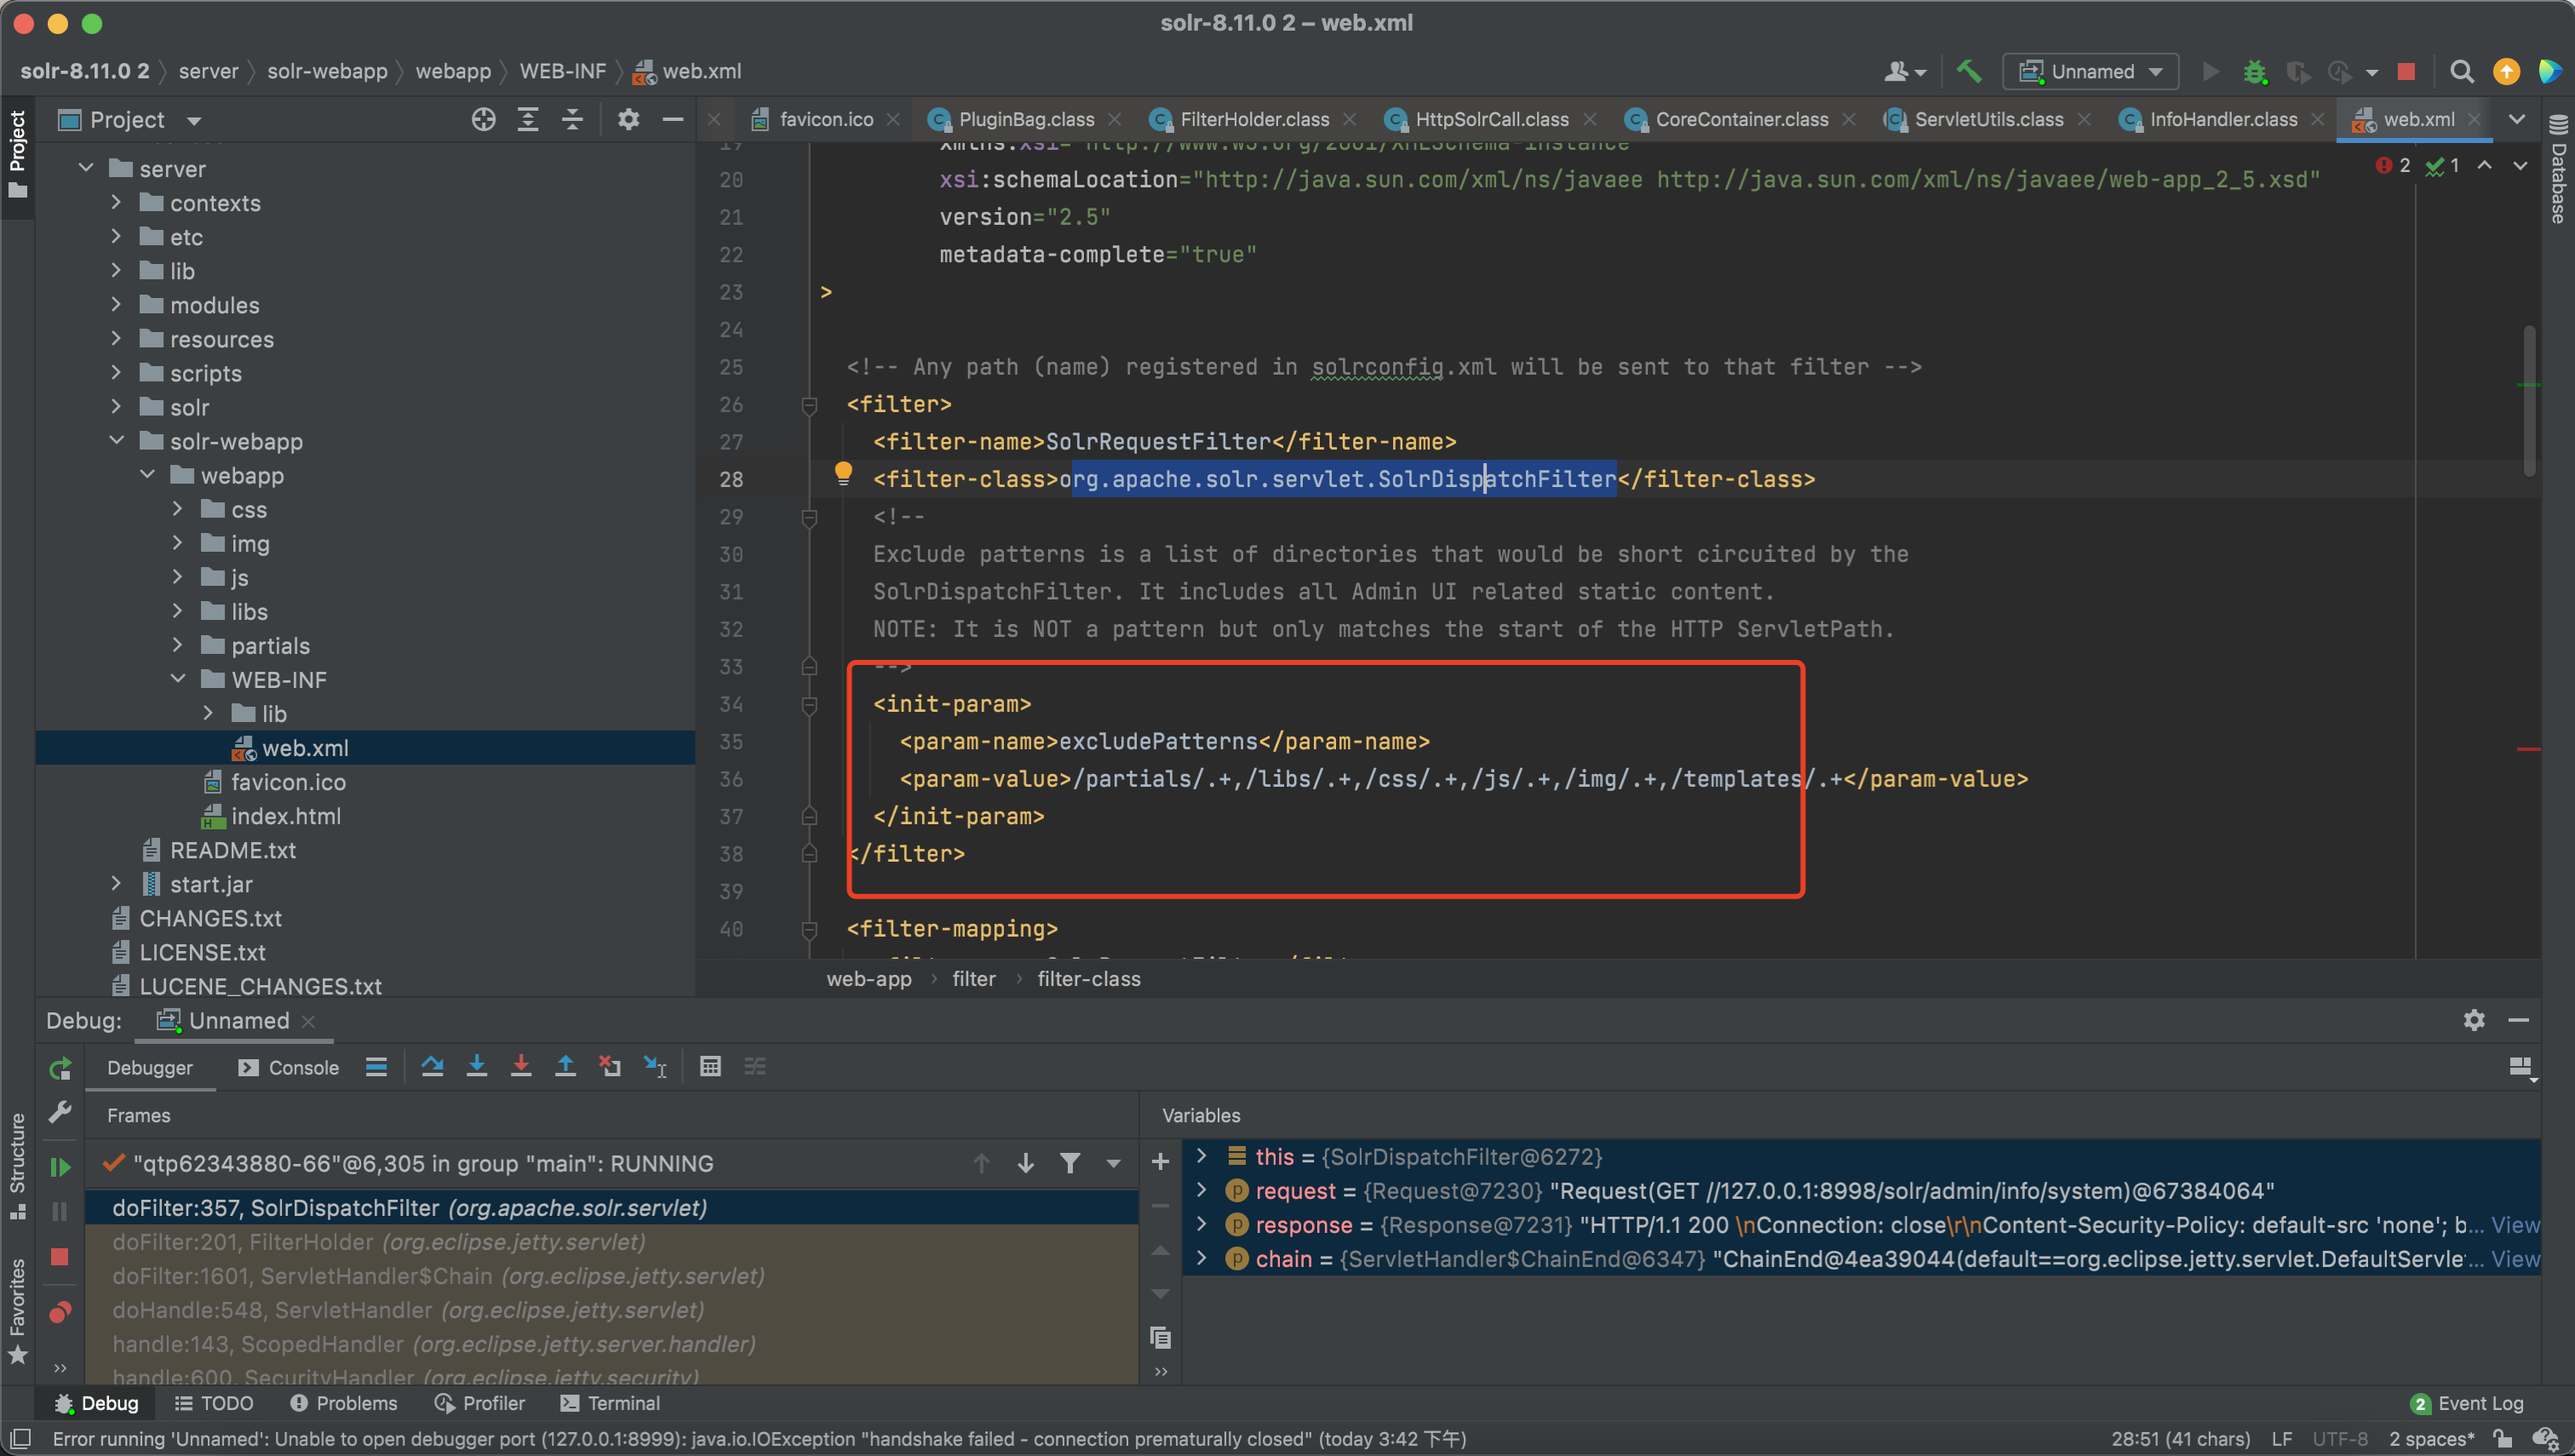Click the Run to Cursor icon
The height and width of the screenshot is (1456, 2575).
click(655, 1067)
